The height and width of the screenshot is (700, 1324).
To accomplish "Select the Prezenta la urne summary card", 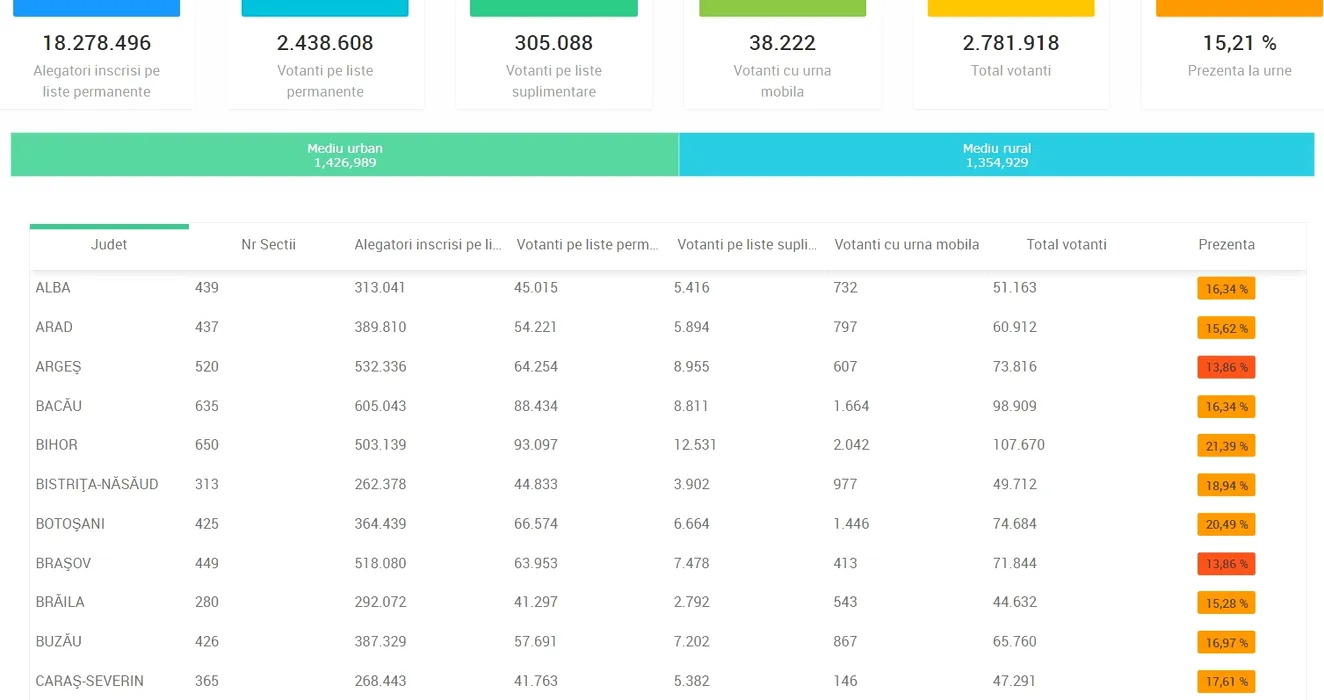I will 1239,55.
